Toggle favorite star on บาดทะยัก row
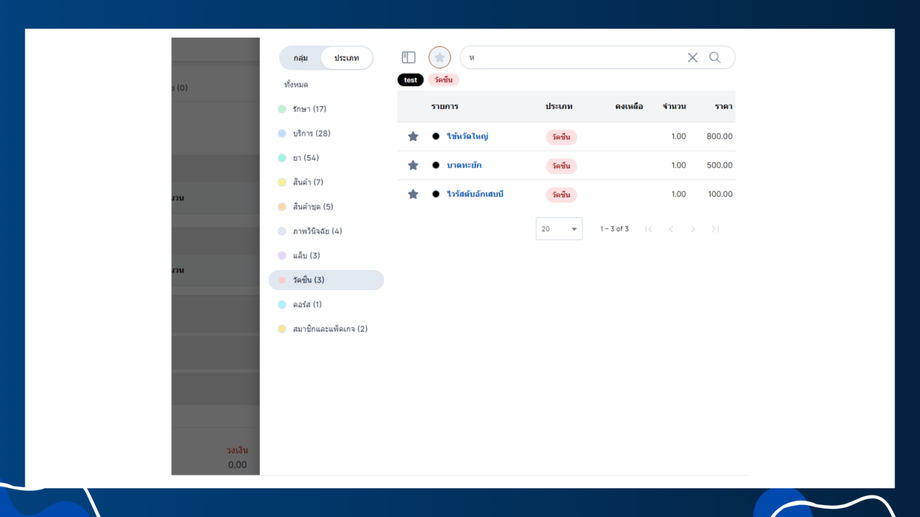Viewport: 920px width, 517px height. (x=413, y=165)
